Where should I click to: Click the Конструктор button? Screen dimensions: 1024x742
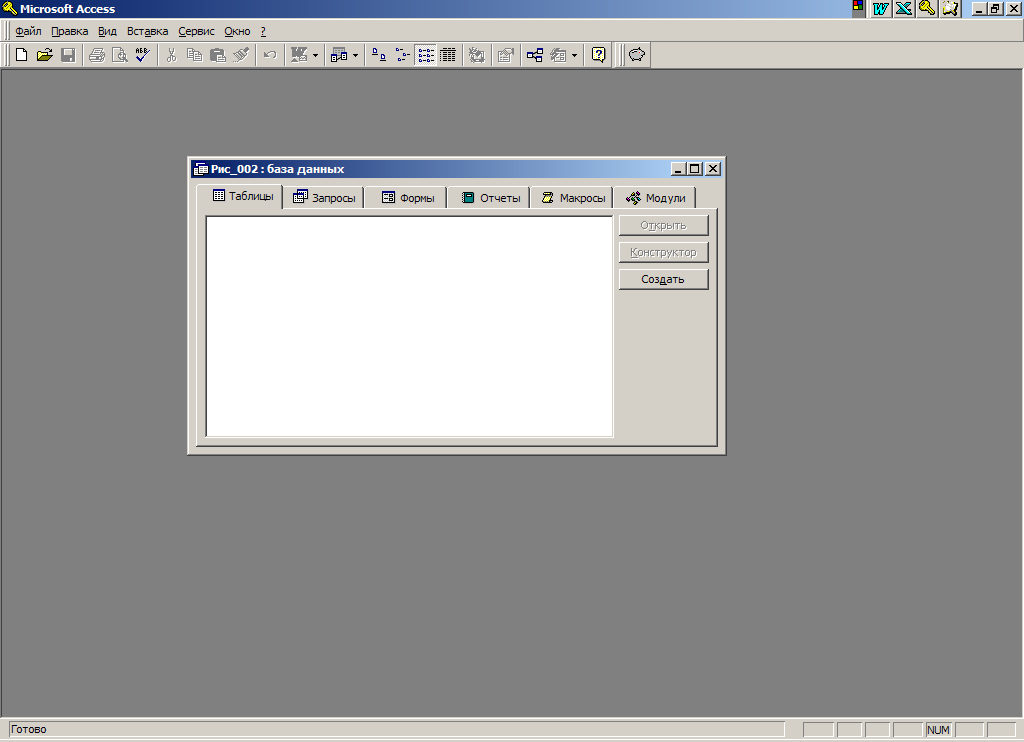[x=664, y=252]
